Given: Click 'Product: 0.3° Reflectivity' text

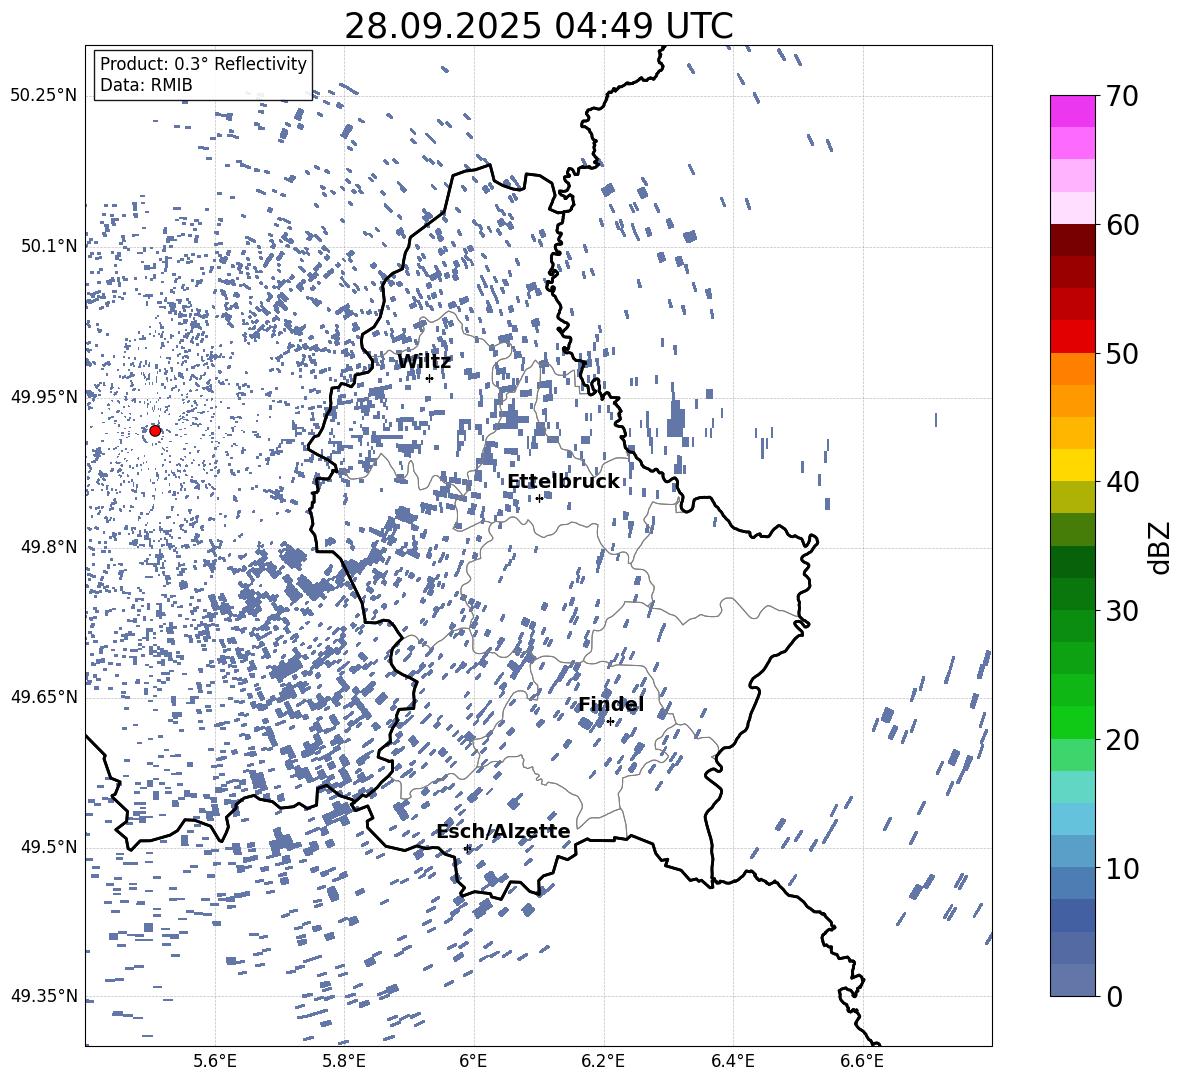Looking at the screenshot, I should 203,64.
